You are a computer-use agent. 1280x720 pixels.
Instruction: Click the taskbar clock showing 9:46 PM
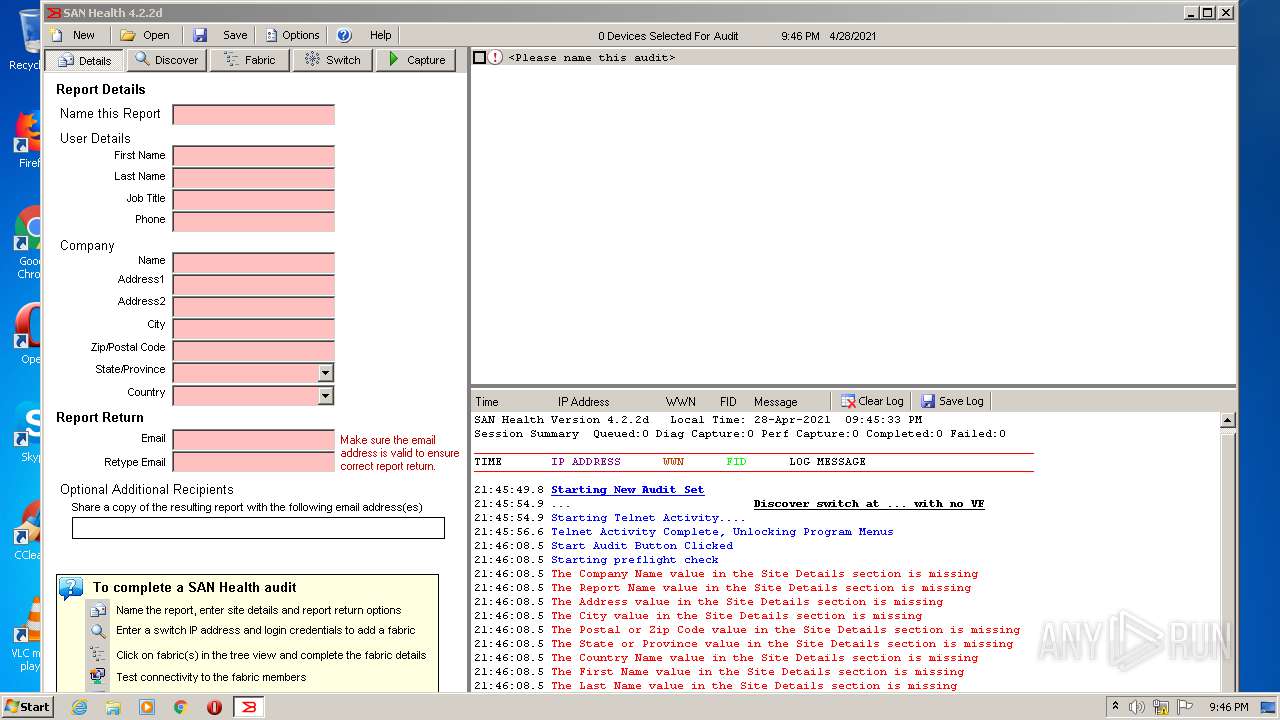pos(1229,707)
